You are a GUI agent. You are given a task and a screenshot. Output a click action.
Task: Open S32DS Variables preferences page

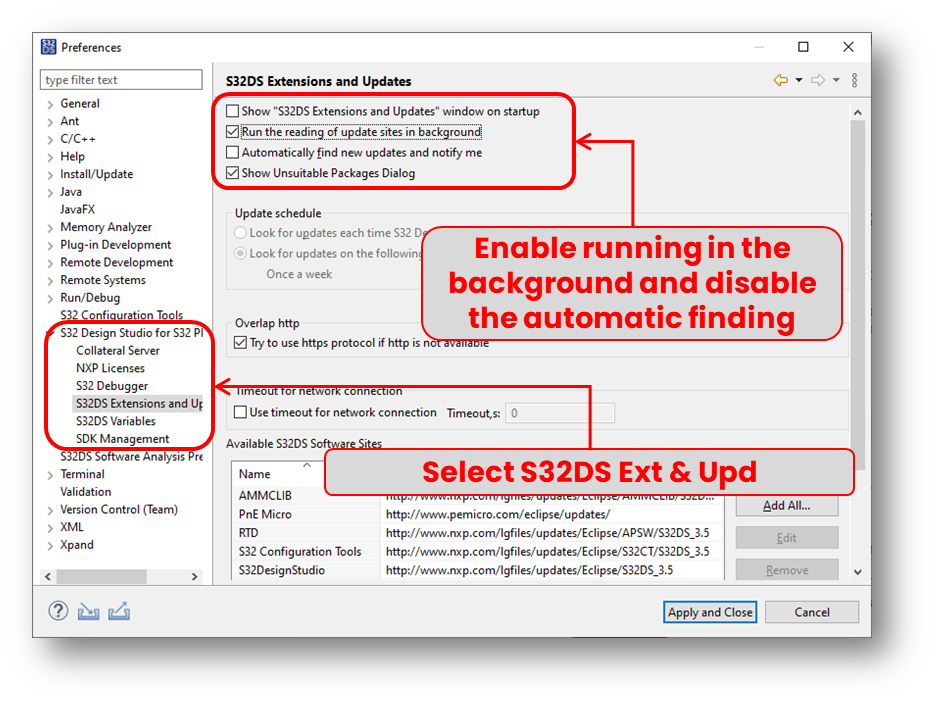(x=115, y=421)
